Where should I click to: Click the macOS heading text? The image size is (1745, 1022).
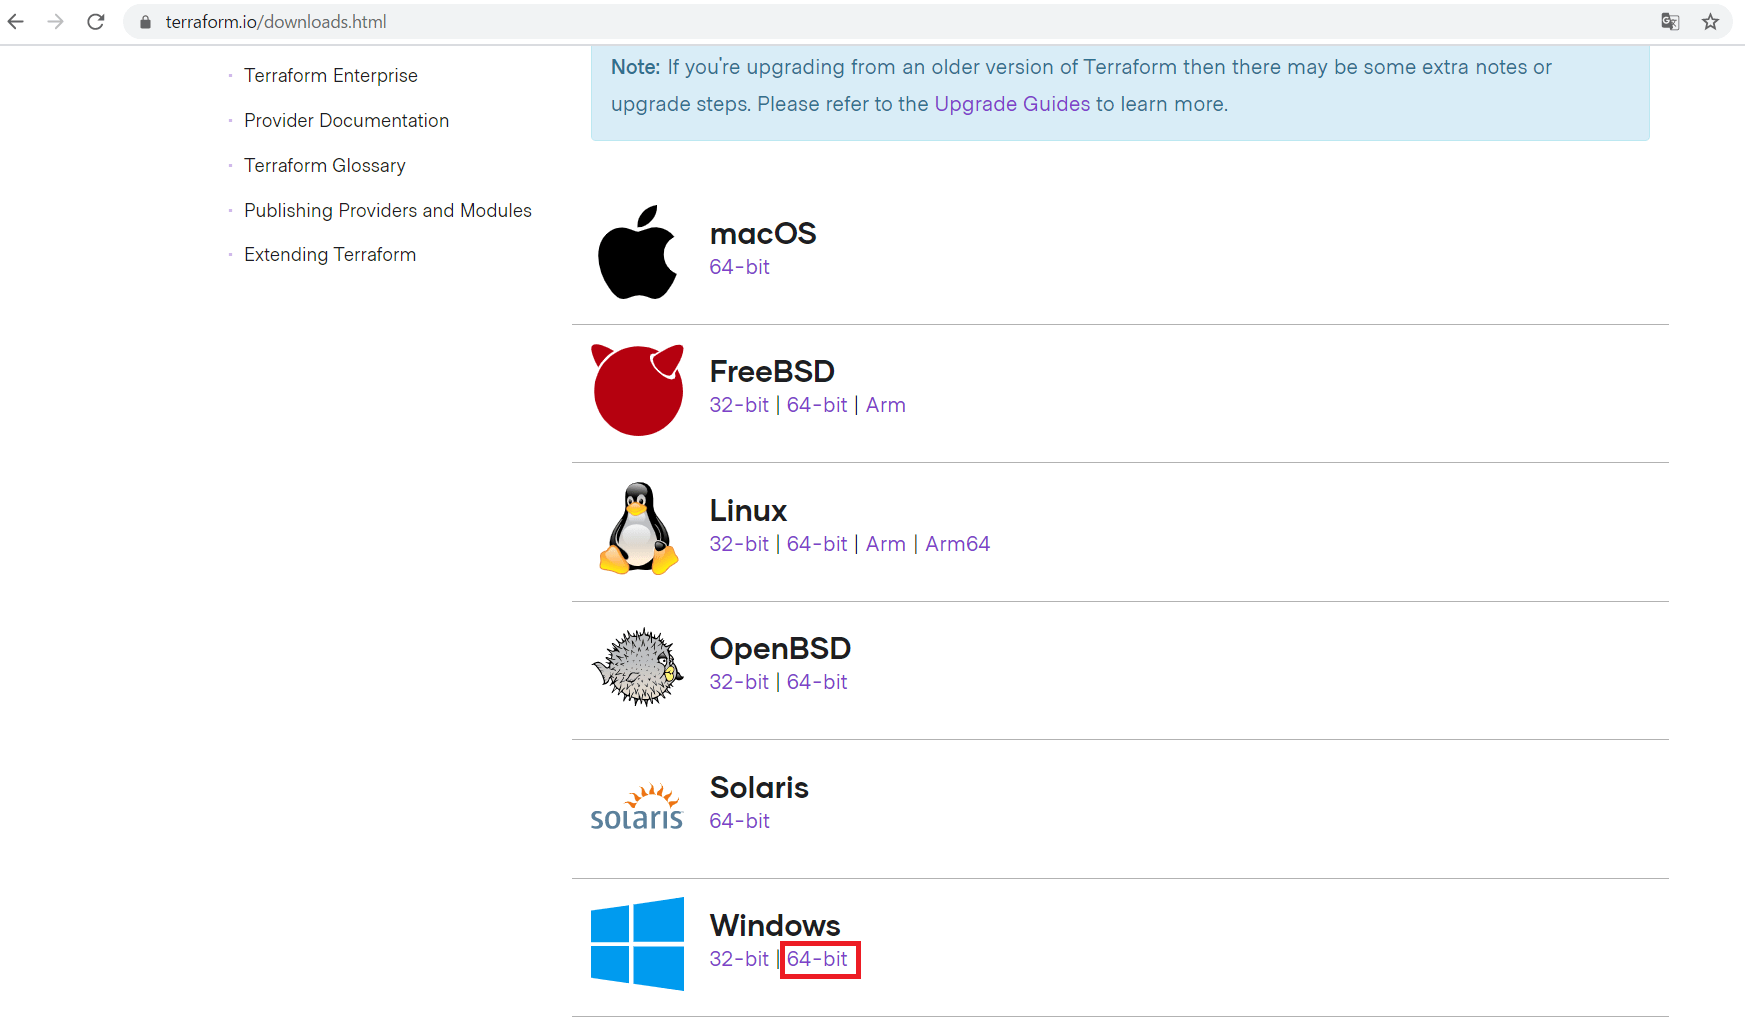tap(763, 234)
